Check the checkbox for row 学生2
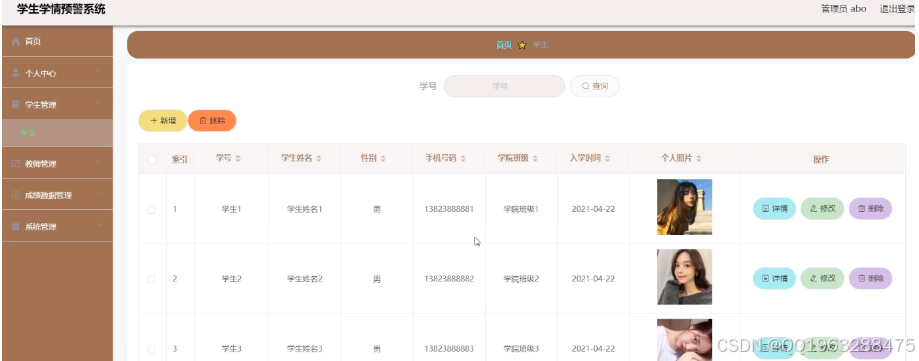Screen dimensions: 919x361 (151, 280)
